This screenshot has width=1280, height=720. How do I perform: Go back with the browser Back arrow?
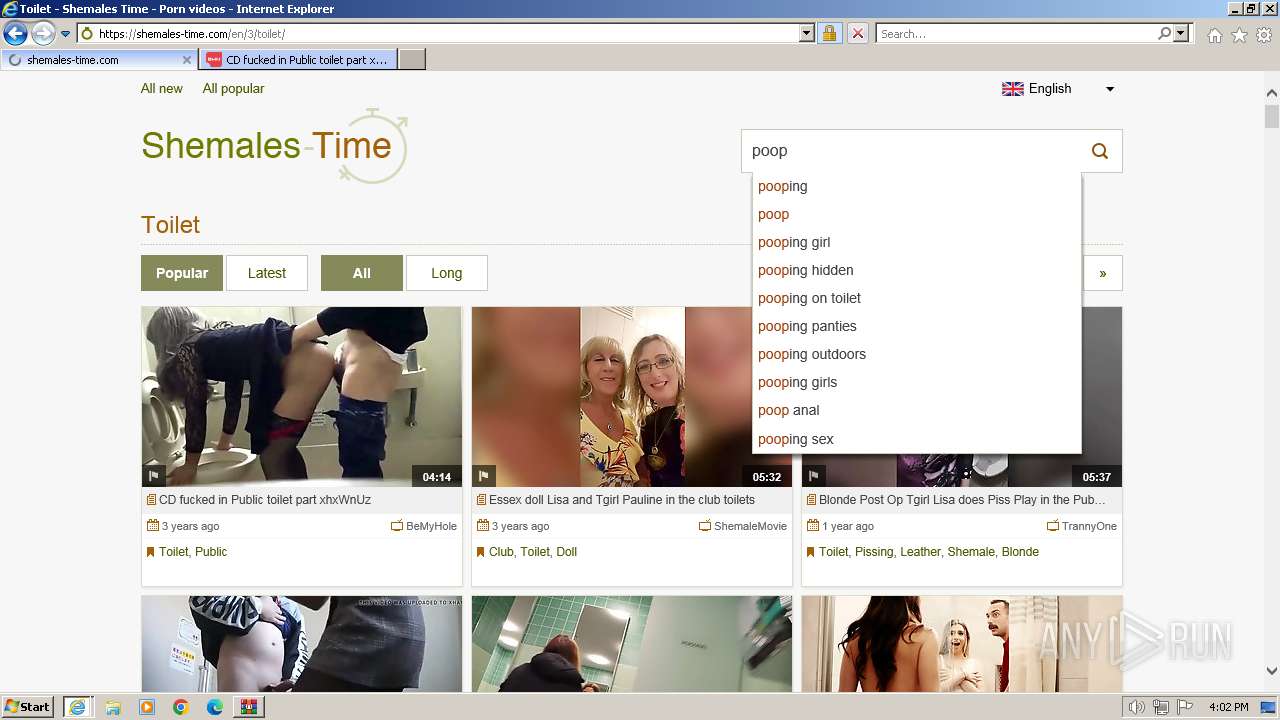15,34
